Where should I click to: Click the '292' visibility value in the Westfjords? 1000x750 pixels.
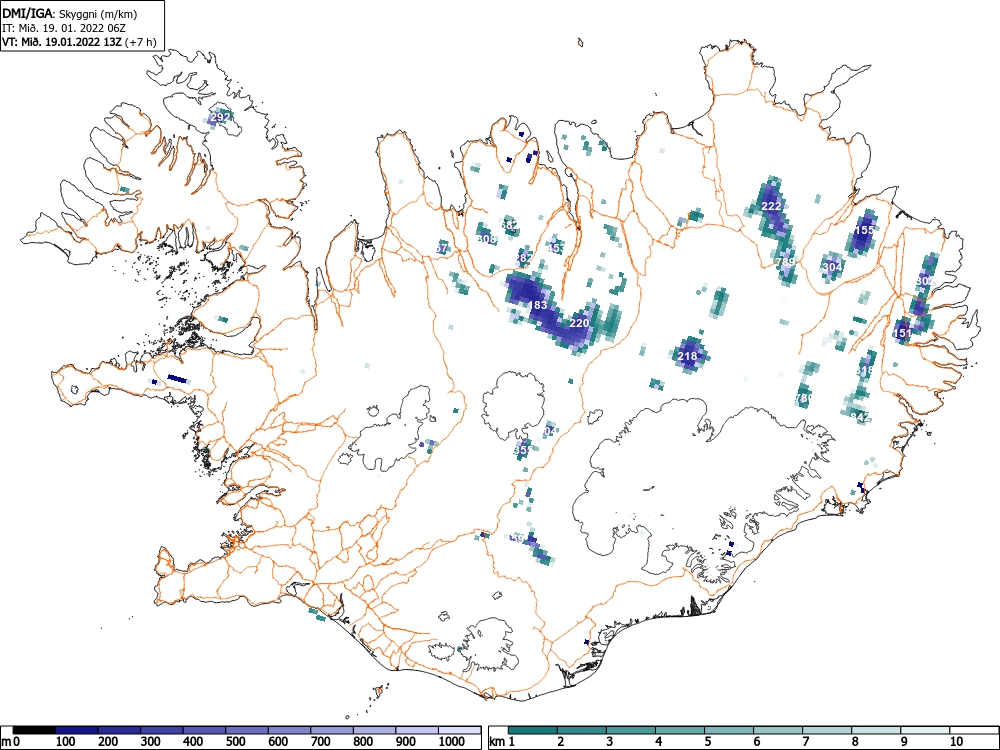pyautogui.click(x=219, y=117)
